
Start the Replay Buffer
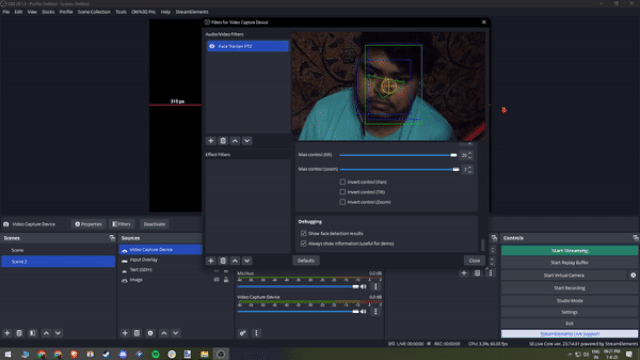pyautogui.click(x=569, y=262)
